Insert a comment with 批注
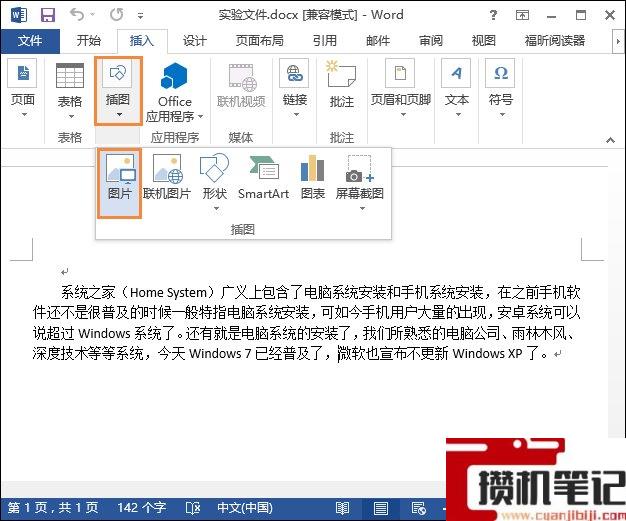Image resolution: width=626 pixels, height=521 pixels. [342, 85]
